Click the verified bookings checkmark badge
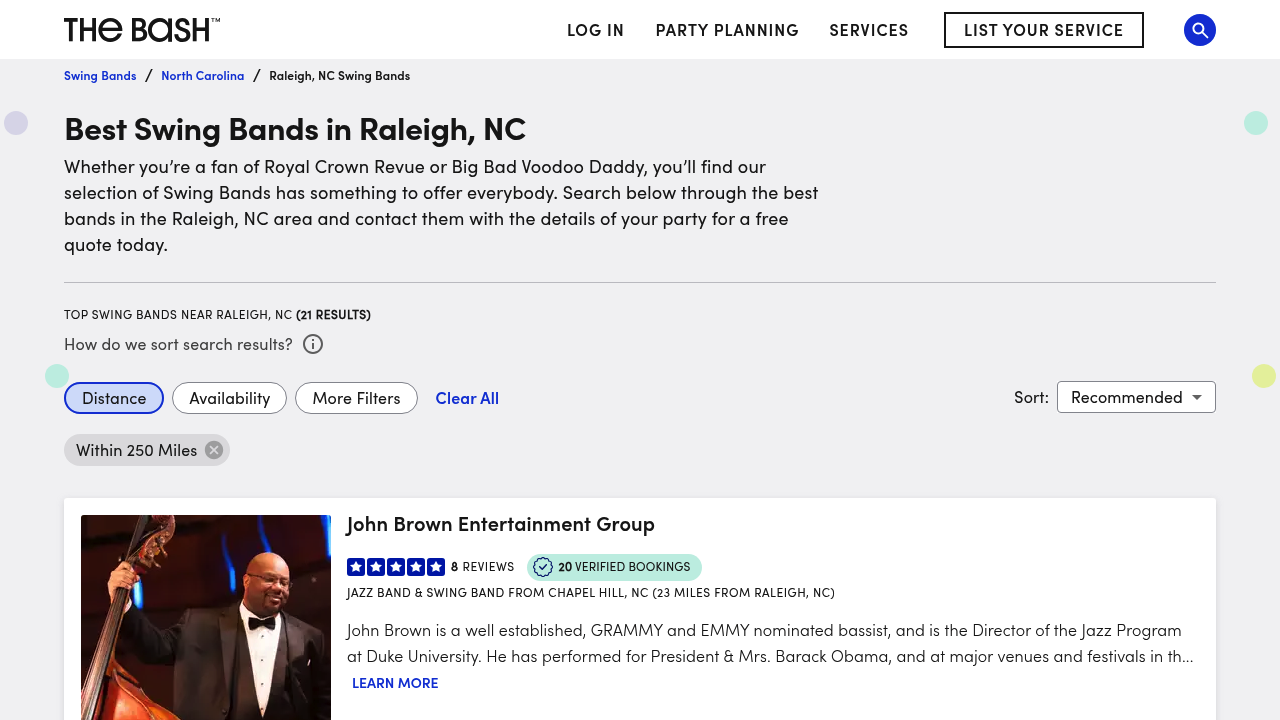 coord(543,567)
